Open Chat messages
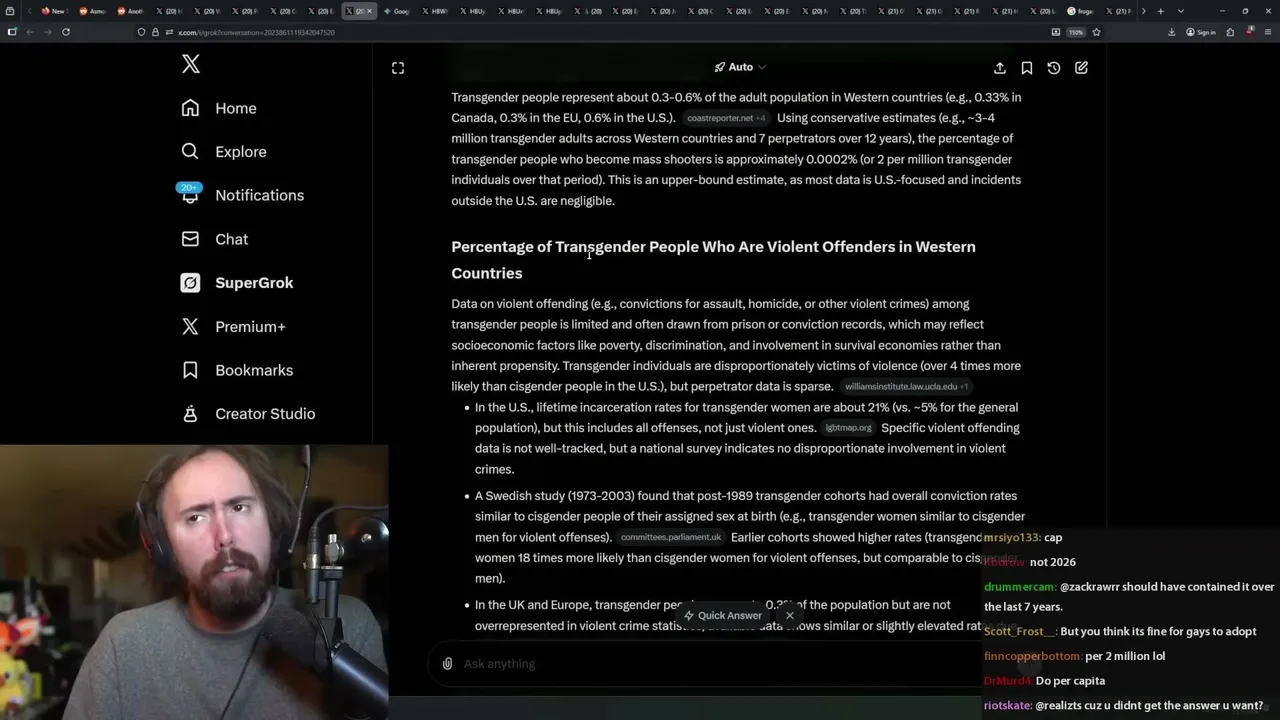1280x720 pixels. pos(214,239)
